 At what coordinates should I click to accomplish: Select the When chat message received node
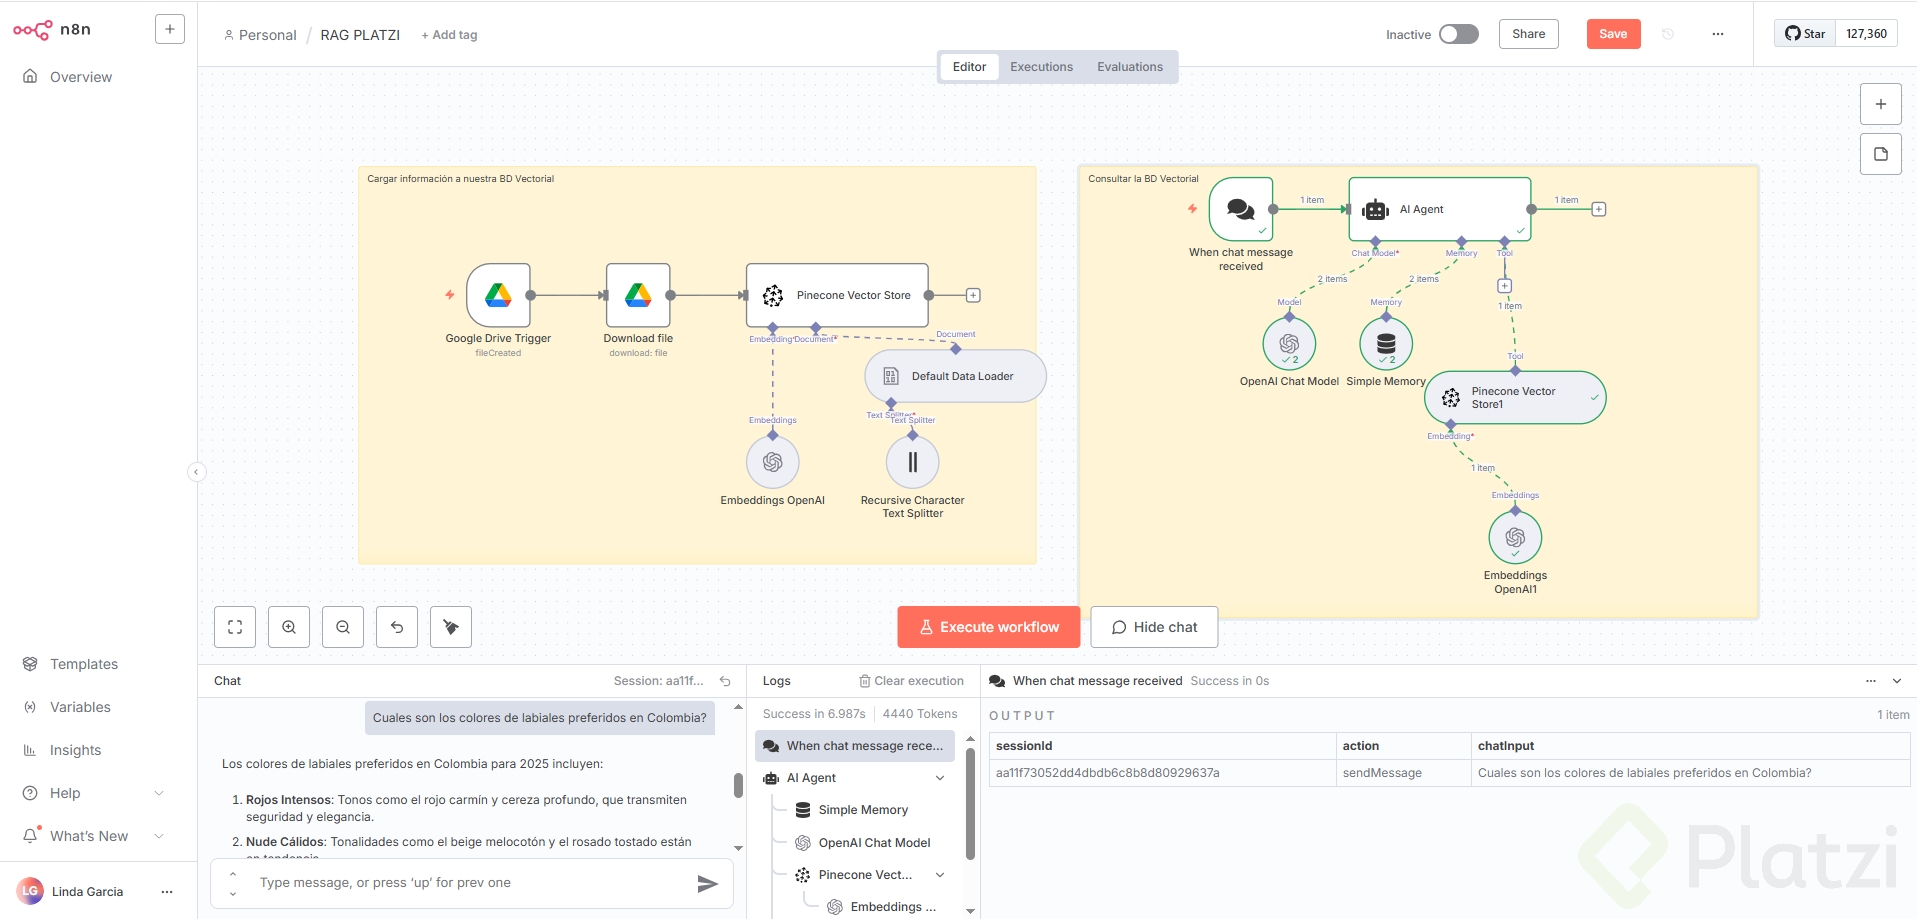tap(1241, 209)
